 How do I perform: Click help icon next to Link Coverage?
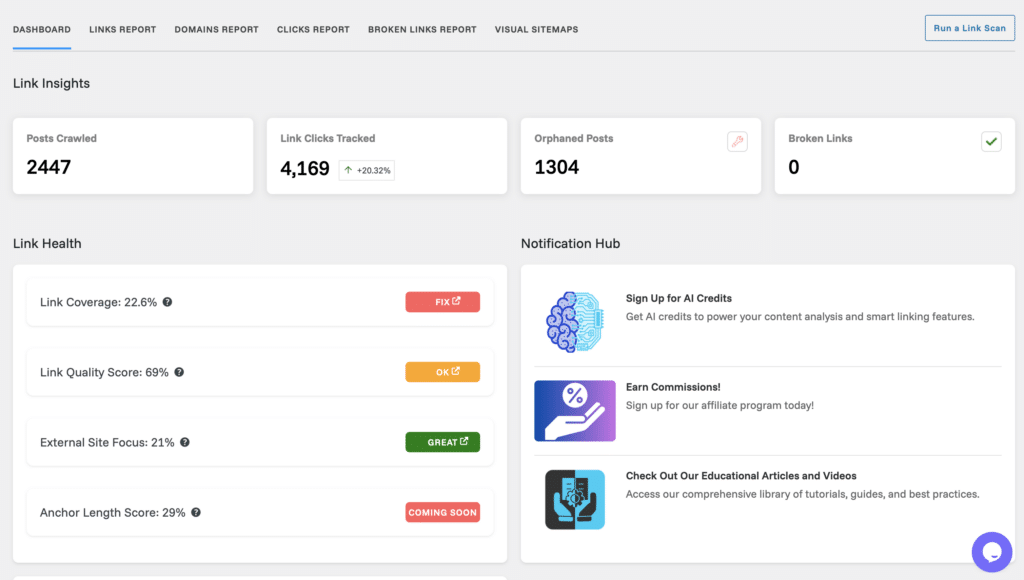point(167,302)
